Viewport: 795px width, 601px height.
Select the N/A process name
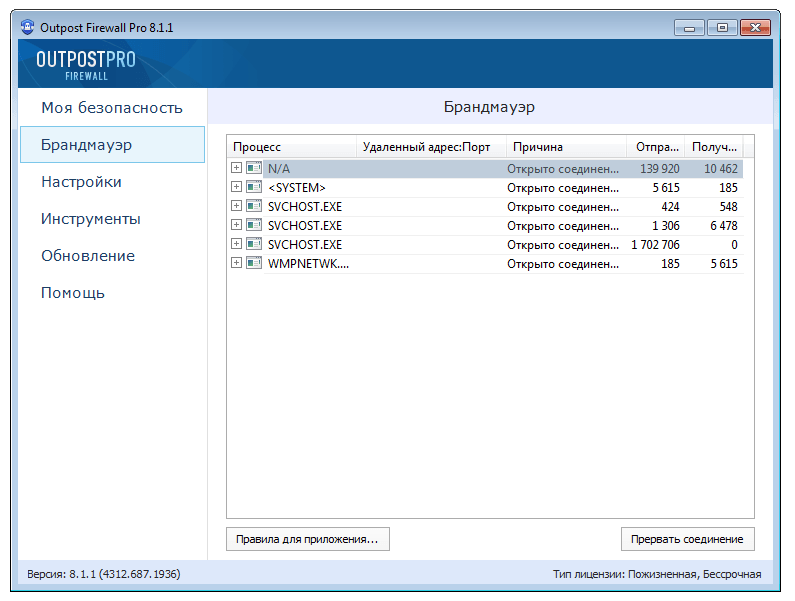279,168
